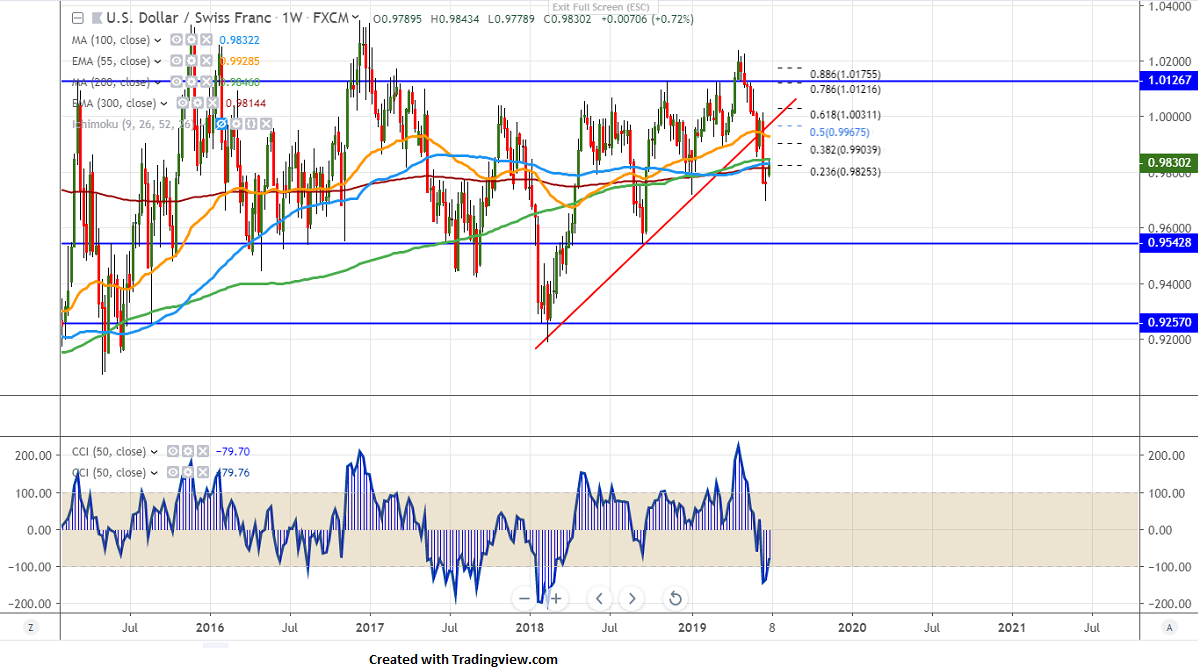Toggle visibility of first CCI indicator
Image resolution: width=1198 pixels, height=671 pixels.
pyautogui.click(x=172, y=451)
